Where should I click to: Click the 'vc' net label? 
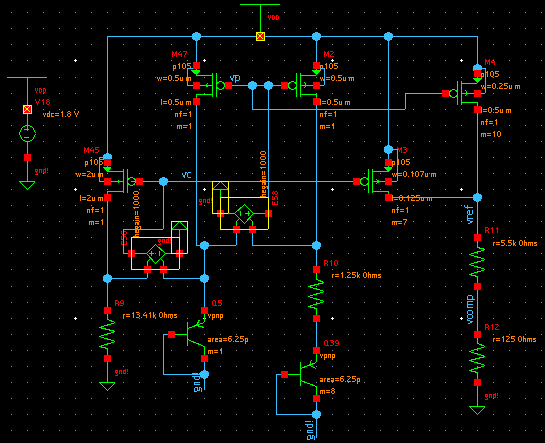tap(187, 174)
